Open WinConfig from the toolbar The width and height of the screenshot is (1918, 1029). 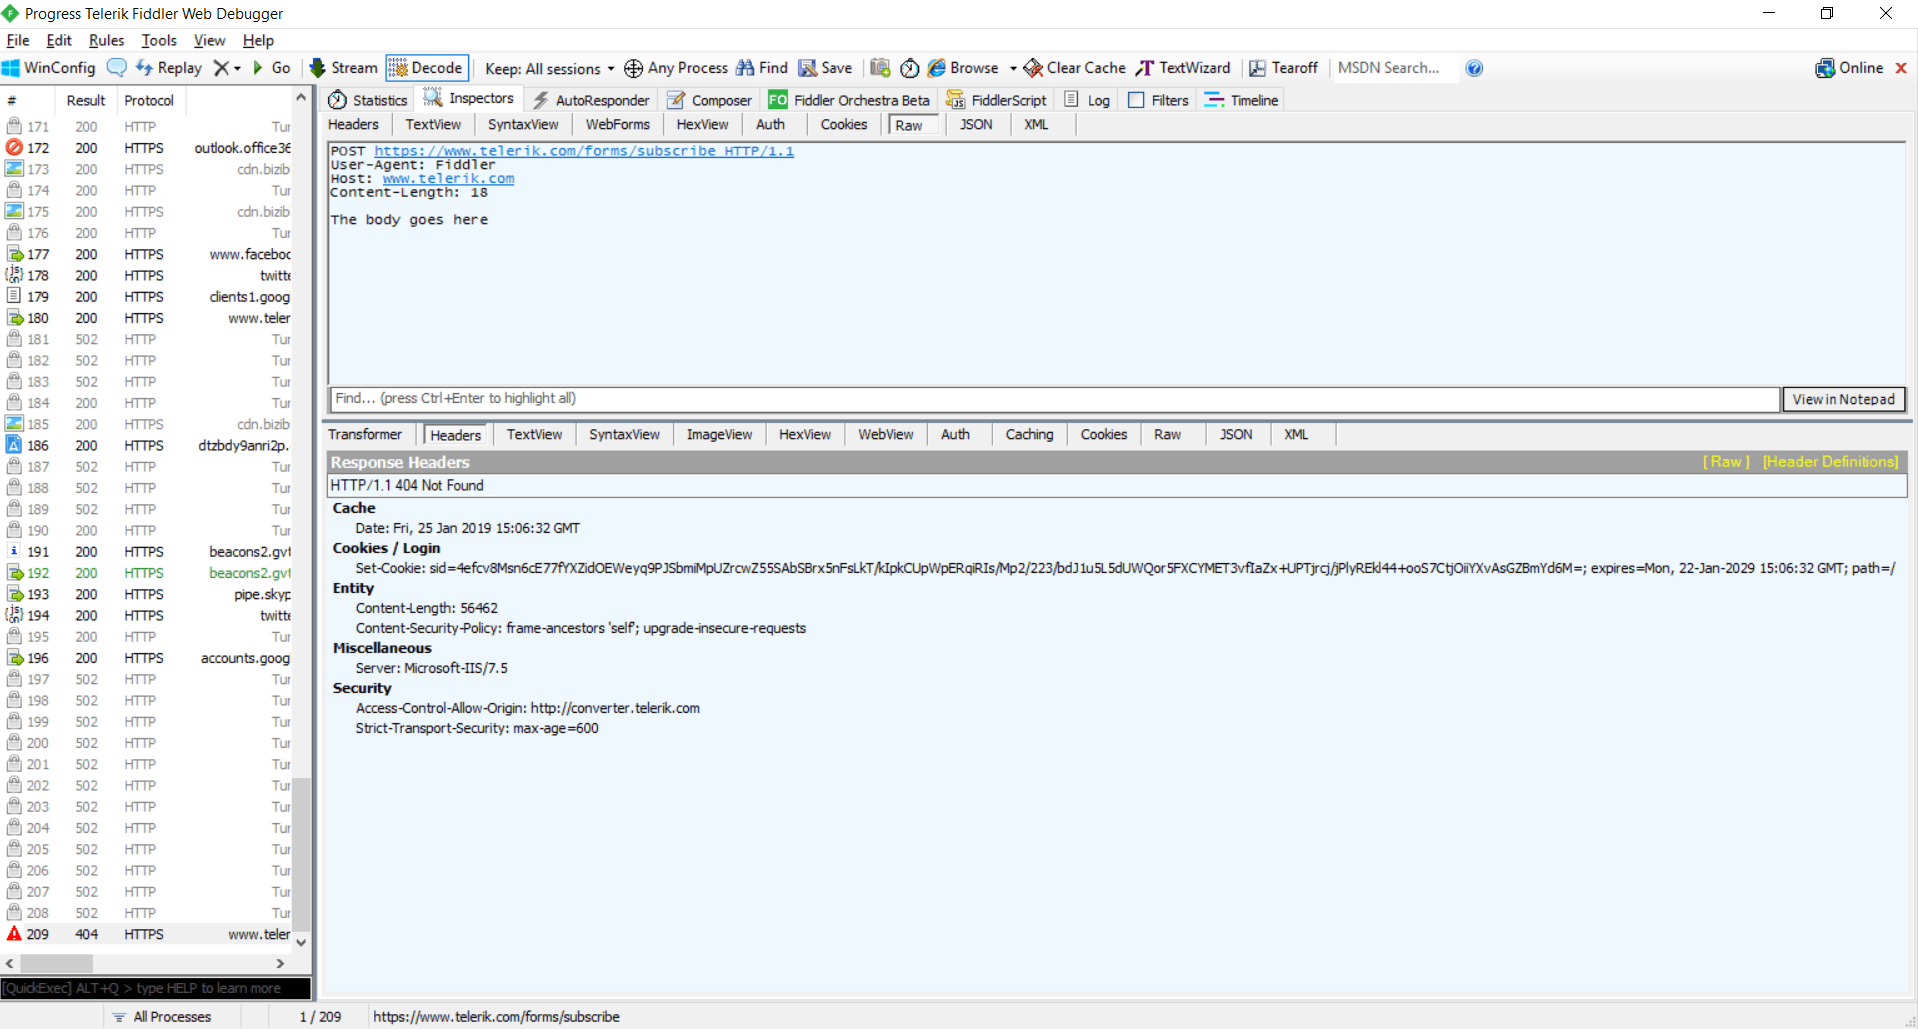49,68
